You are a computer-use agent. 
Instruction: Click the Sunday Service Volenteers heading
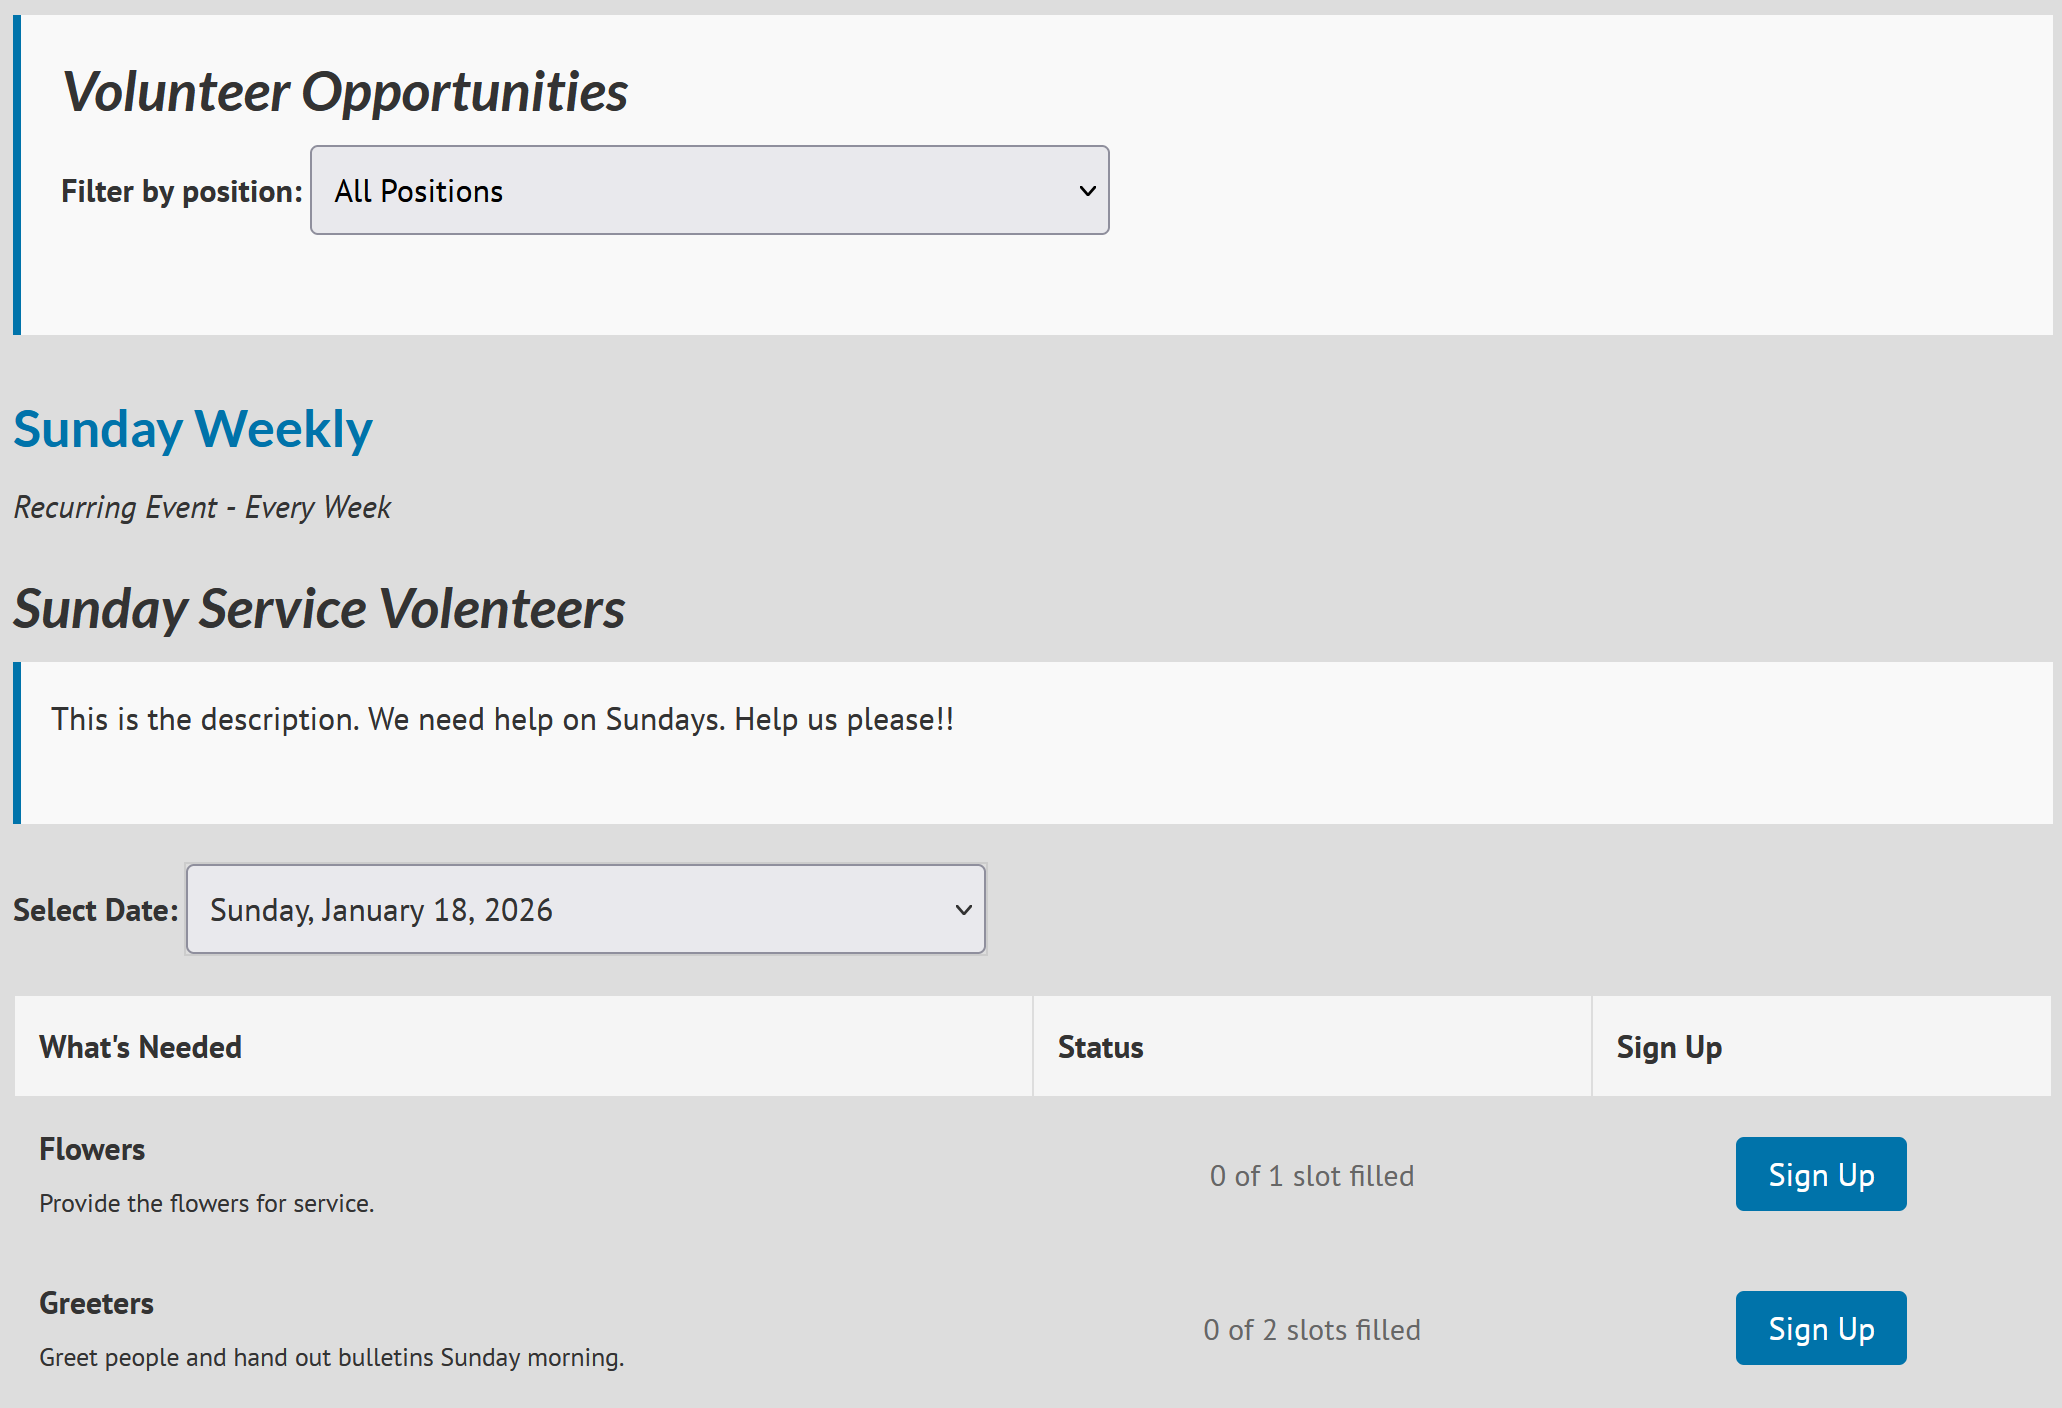(319, 608)
